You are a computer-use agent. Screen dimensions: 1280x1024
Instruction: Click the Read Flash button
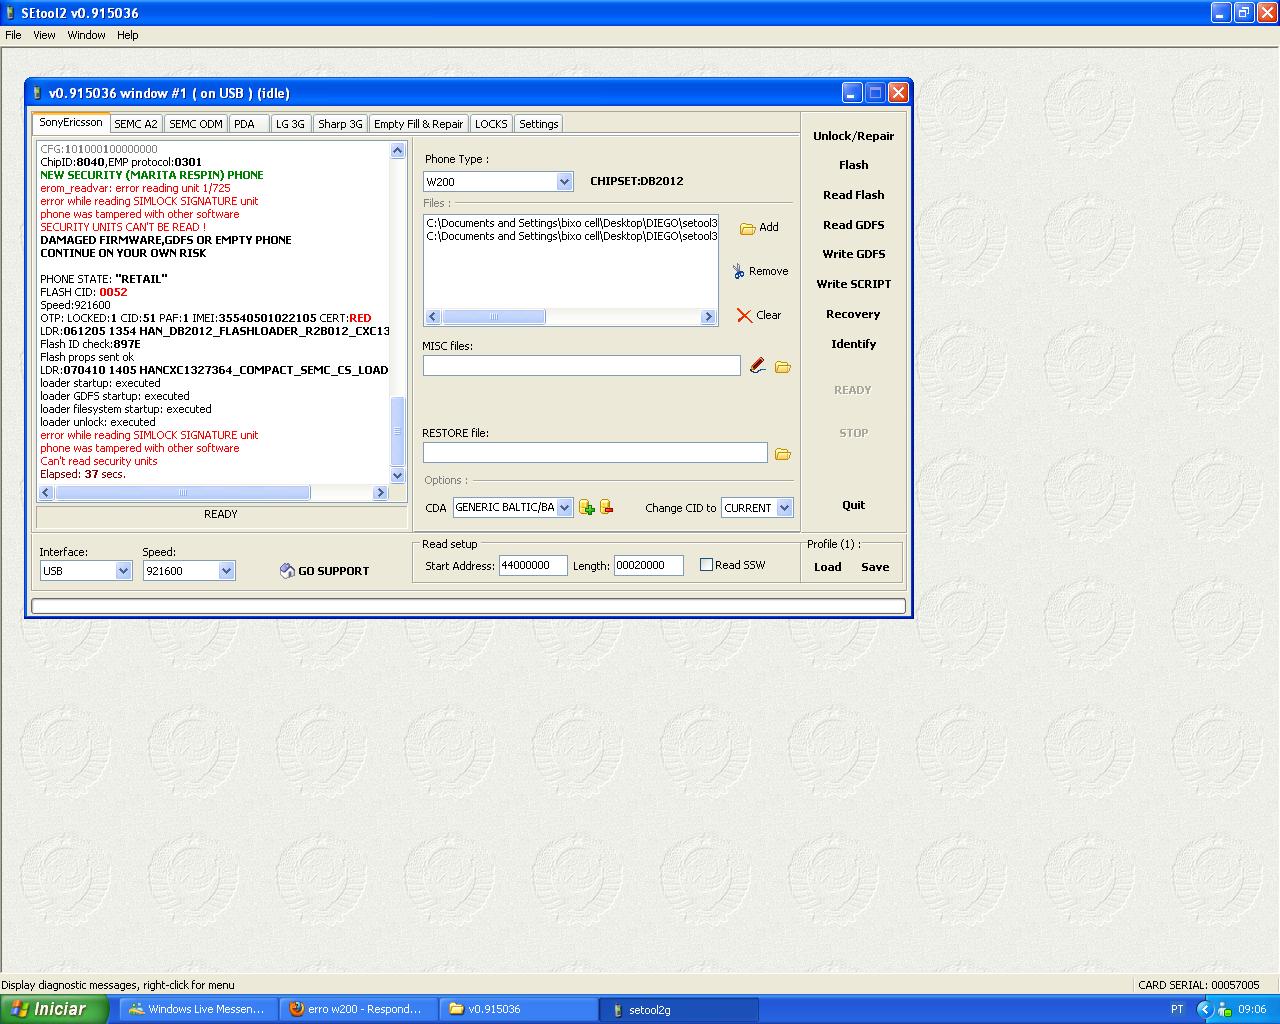pyautogui.click(x=853, y=195)
